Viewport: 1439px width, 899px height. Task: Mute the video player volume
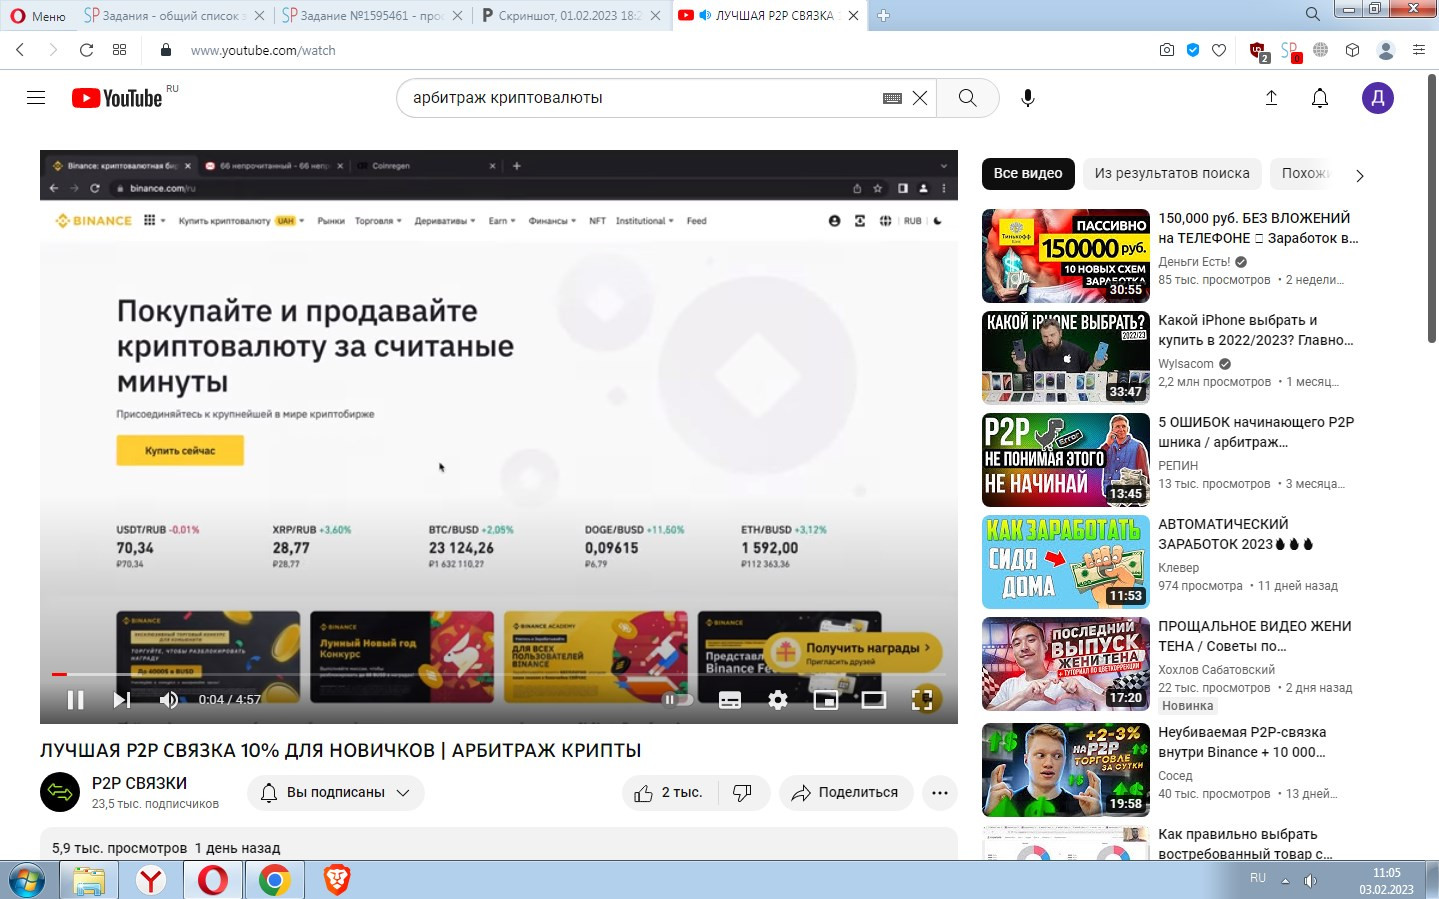[x=169, y=700]
